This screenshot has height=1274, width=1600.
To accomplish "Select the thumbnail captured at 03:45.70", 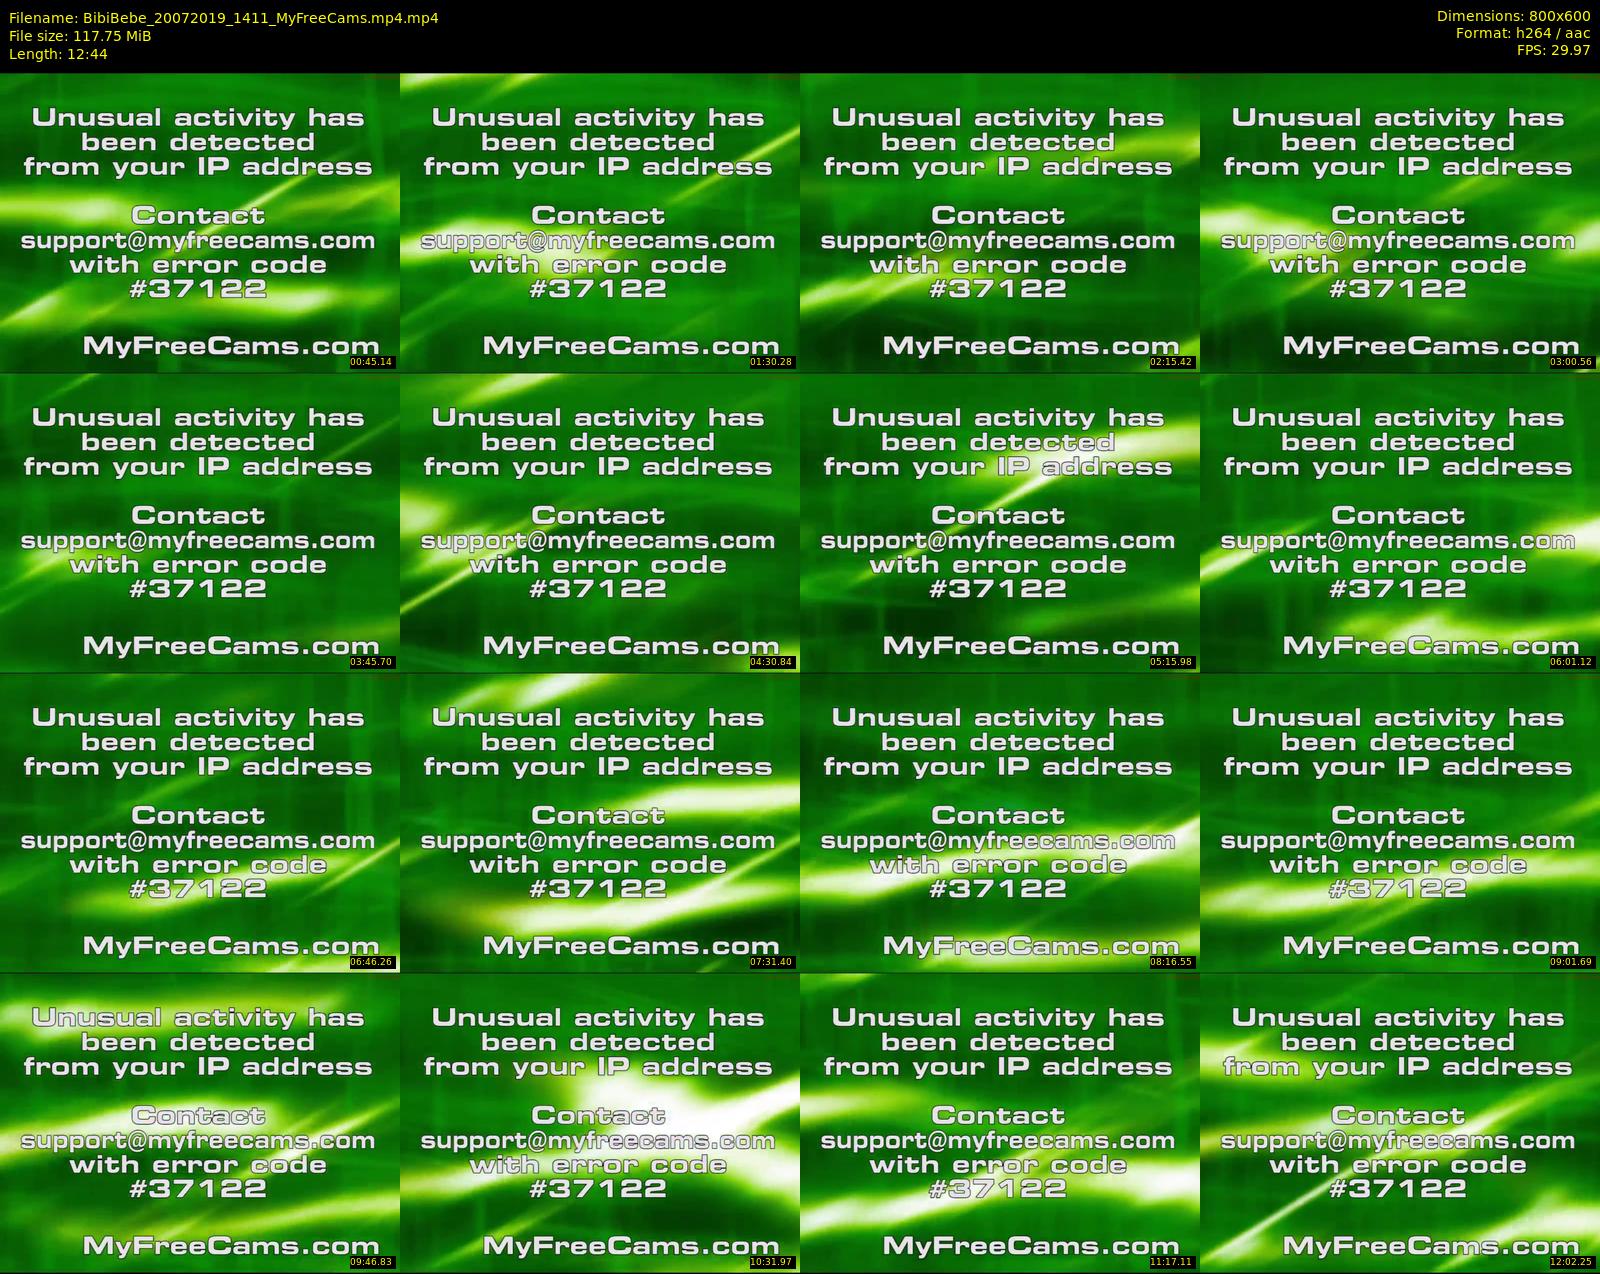I will pyautogui.click(x=199, y=522).
